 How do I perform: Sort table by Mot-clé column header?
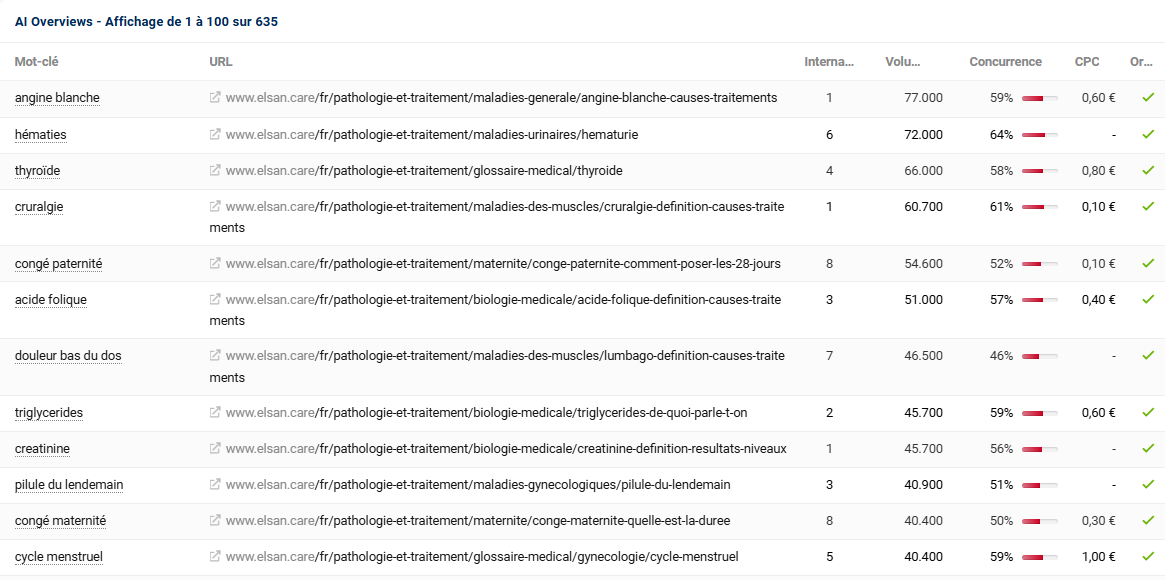(x=36, y=62)
